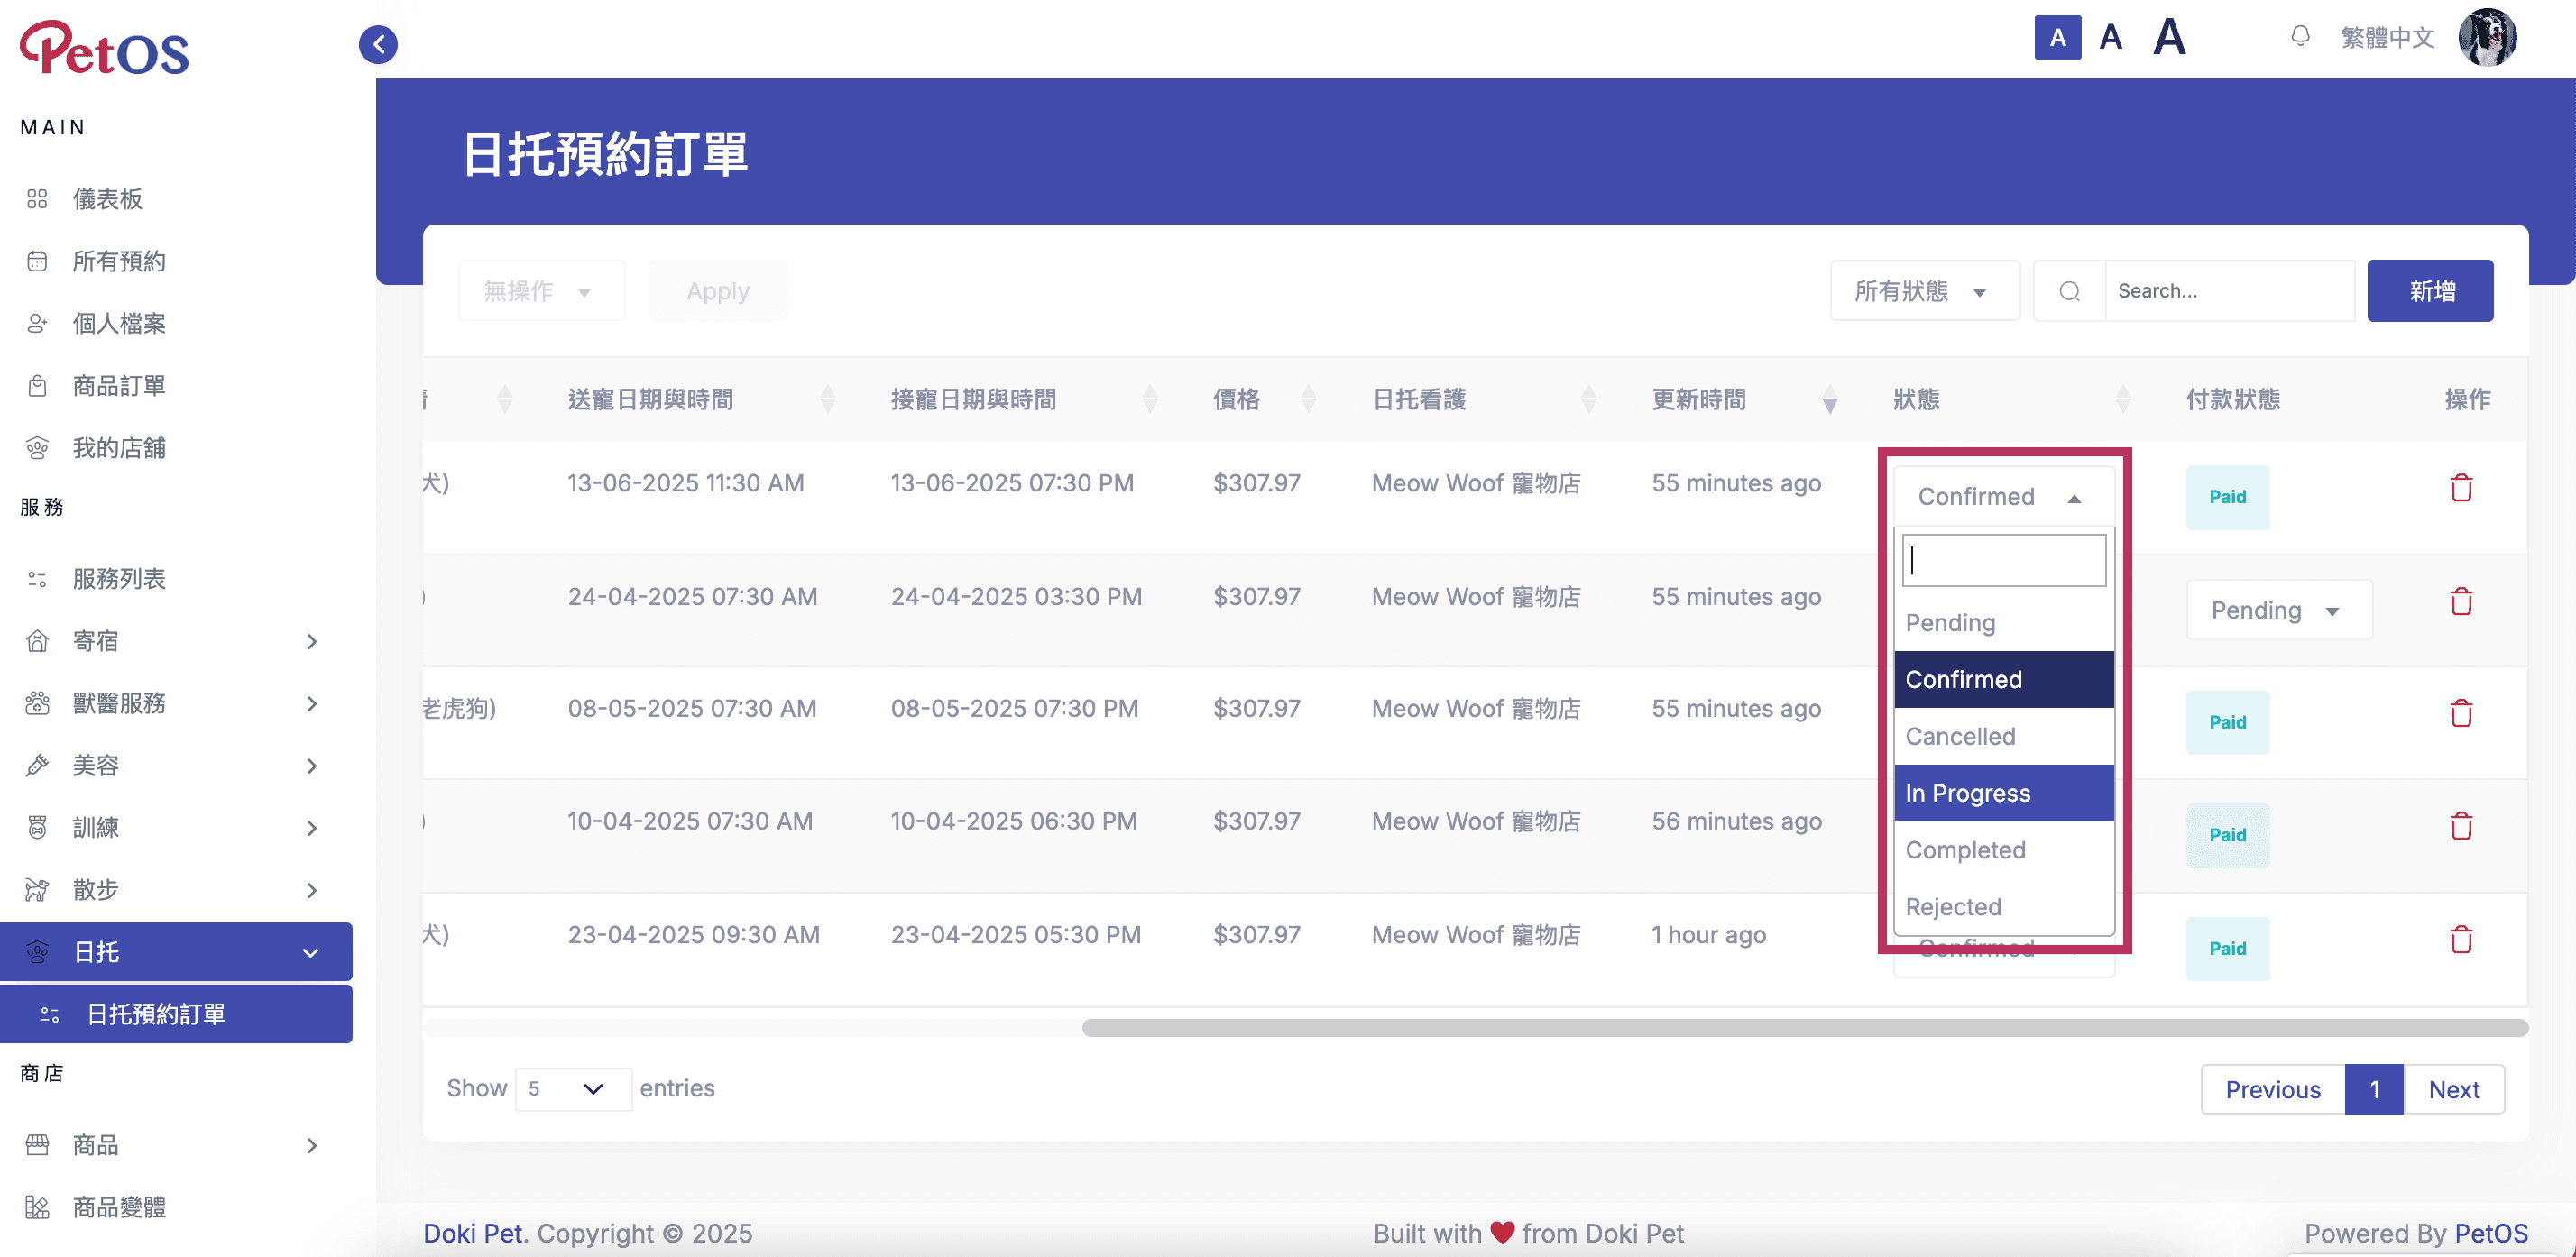Delete the 23-04-2025 daycare order
The width and height of the screenshot is (2576, 1257).
(x=2461, y=940)
